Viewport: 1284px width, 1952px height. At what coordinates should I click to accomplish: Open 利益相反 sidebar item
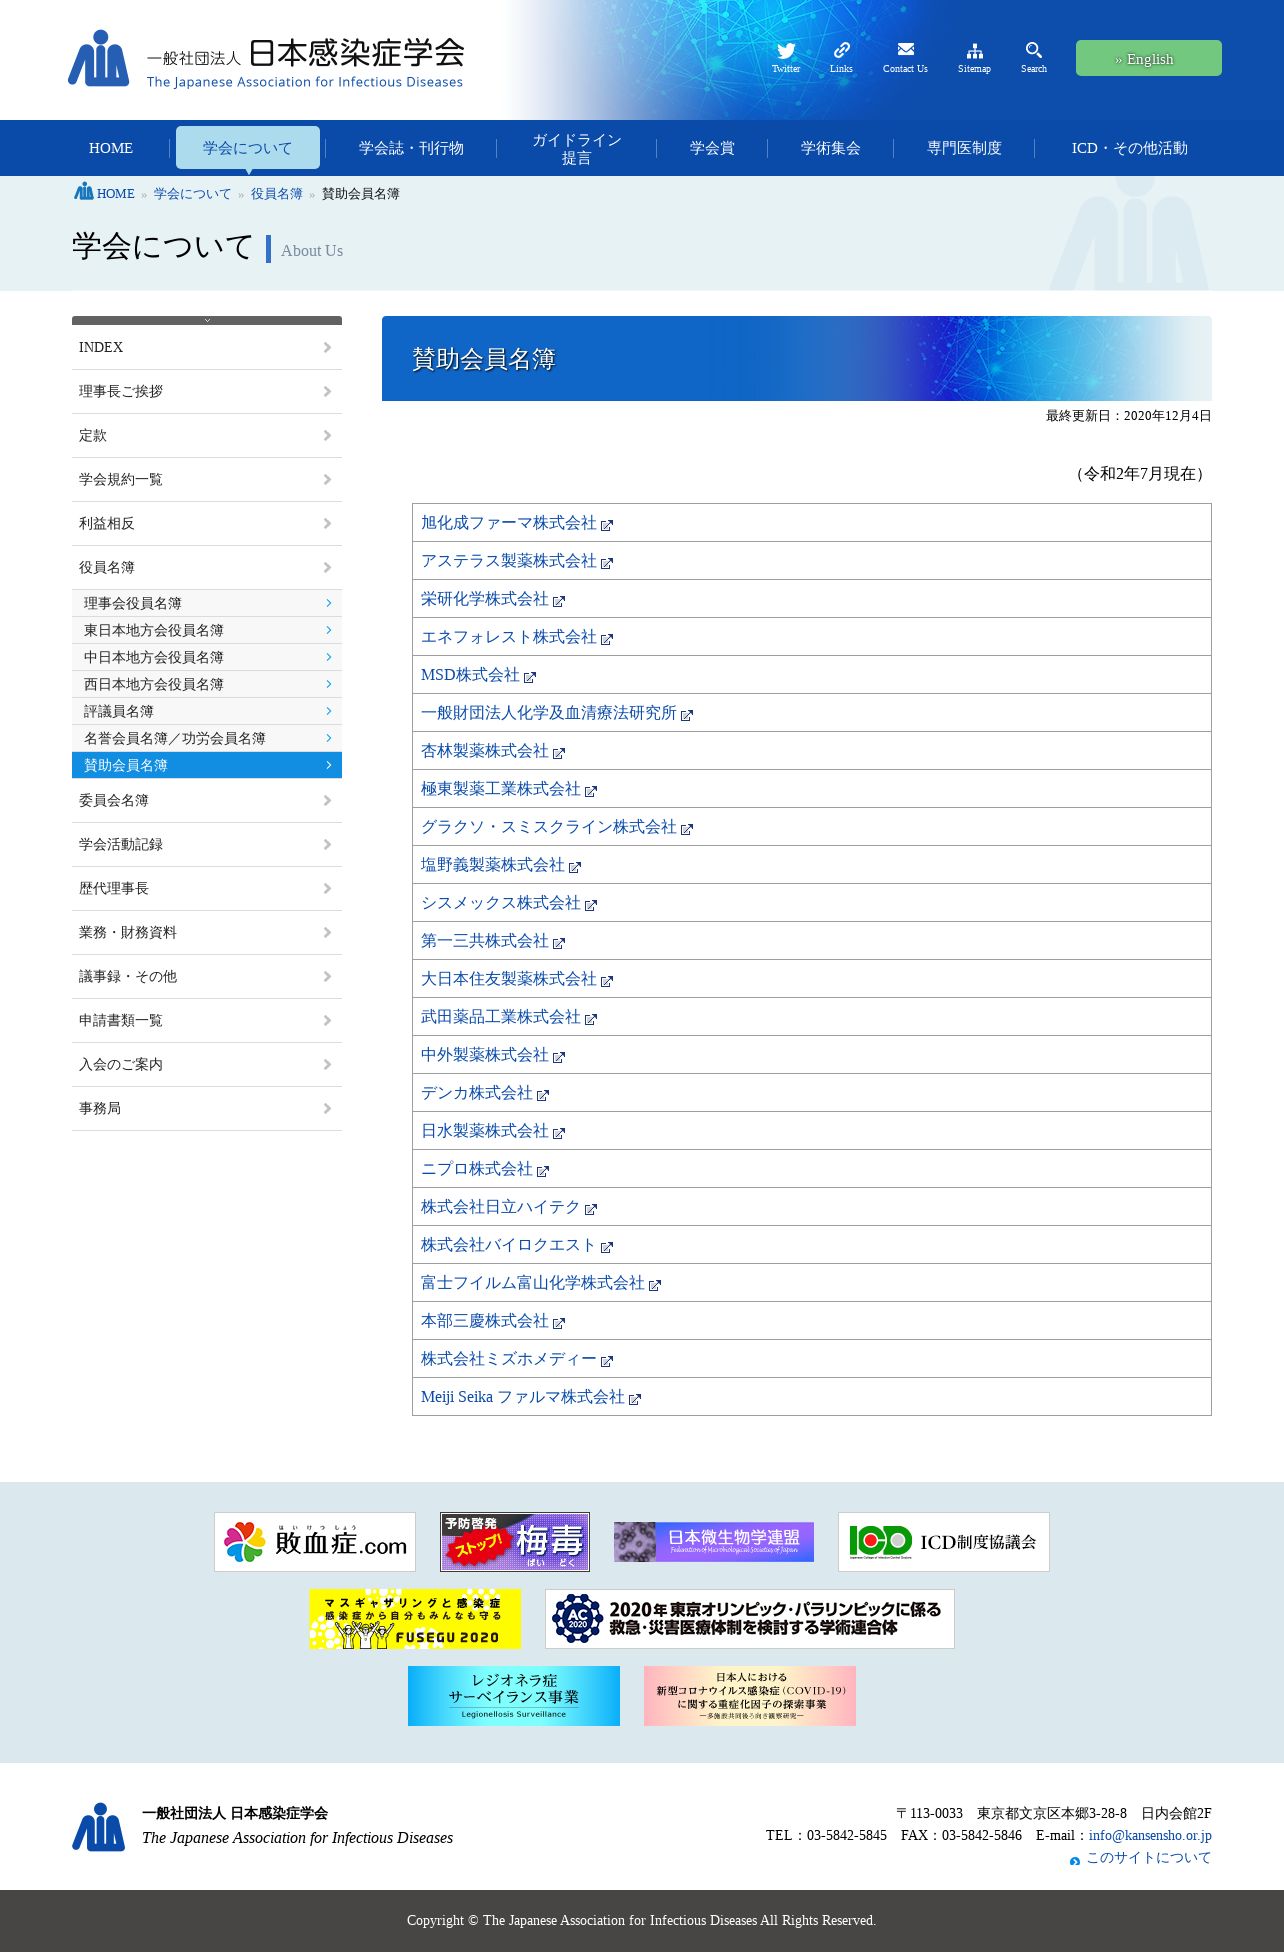(x=207, y=524)
